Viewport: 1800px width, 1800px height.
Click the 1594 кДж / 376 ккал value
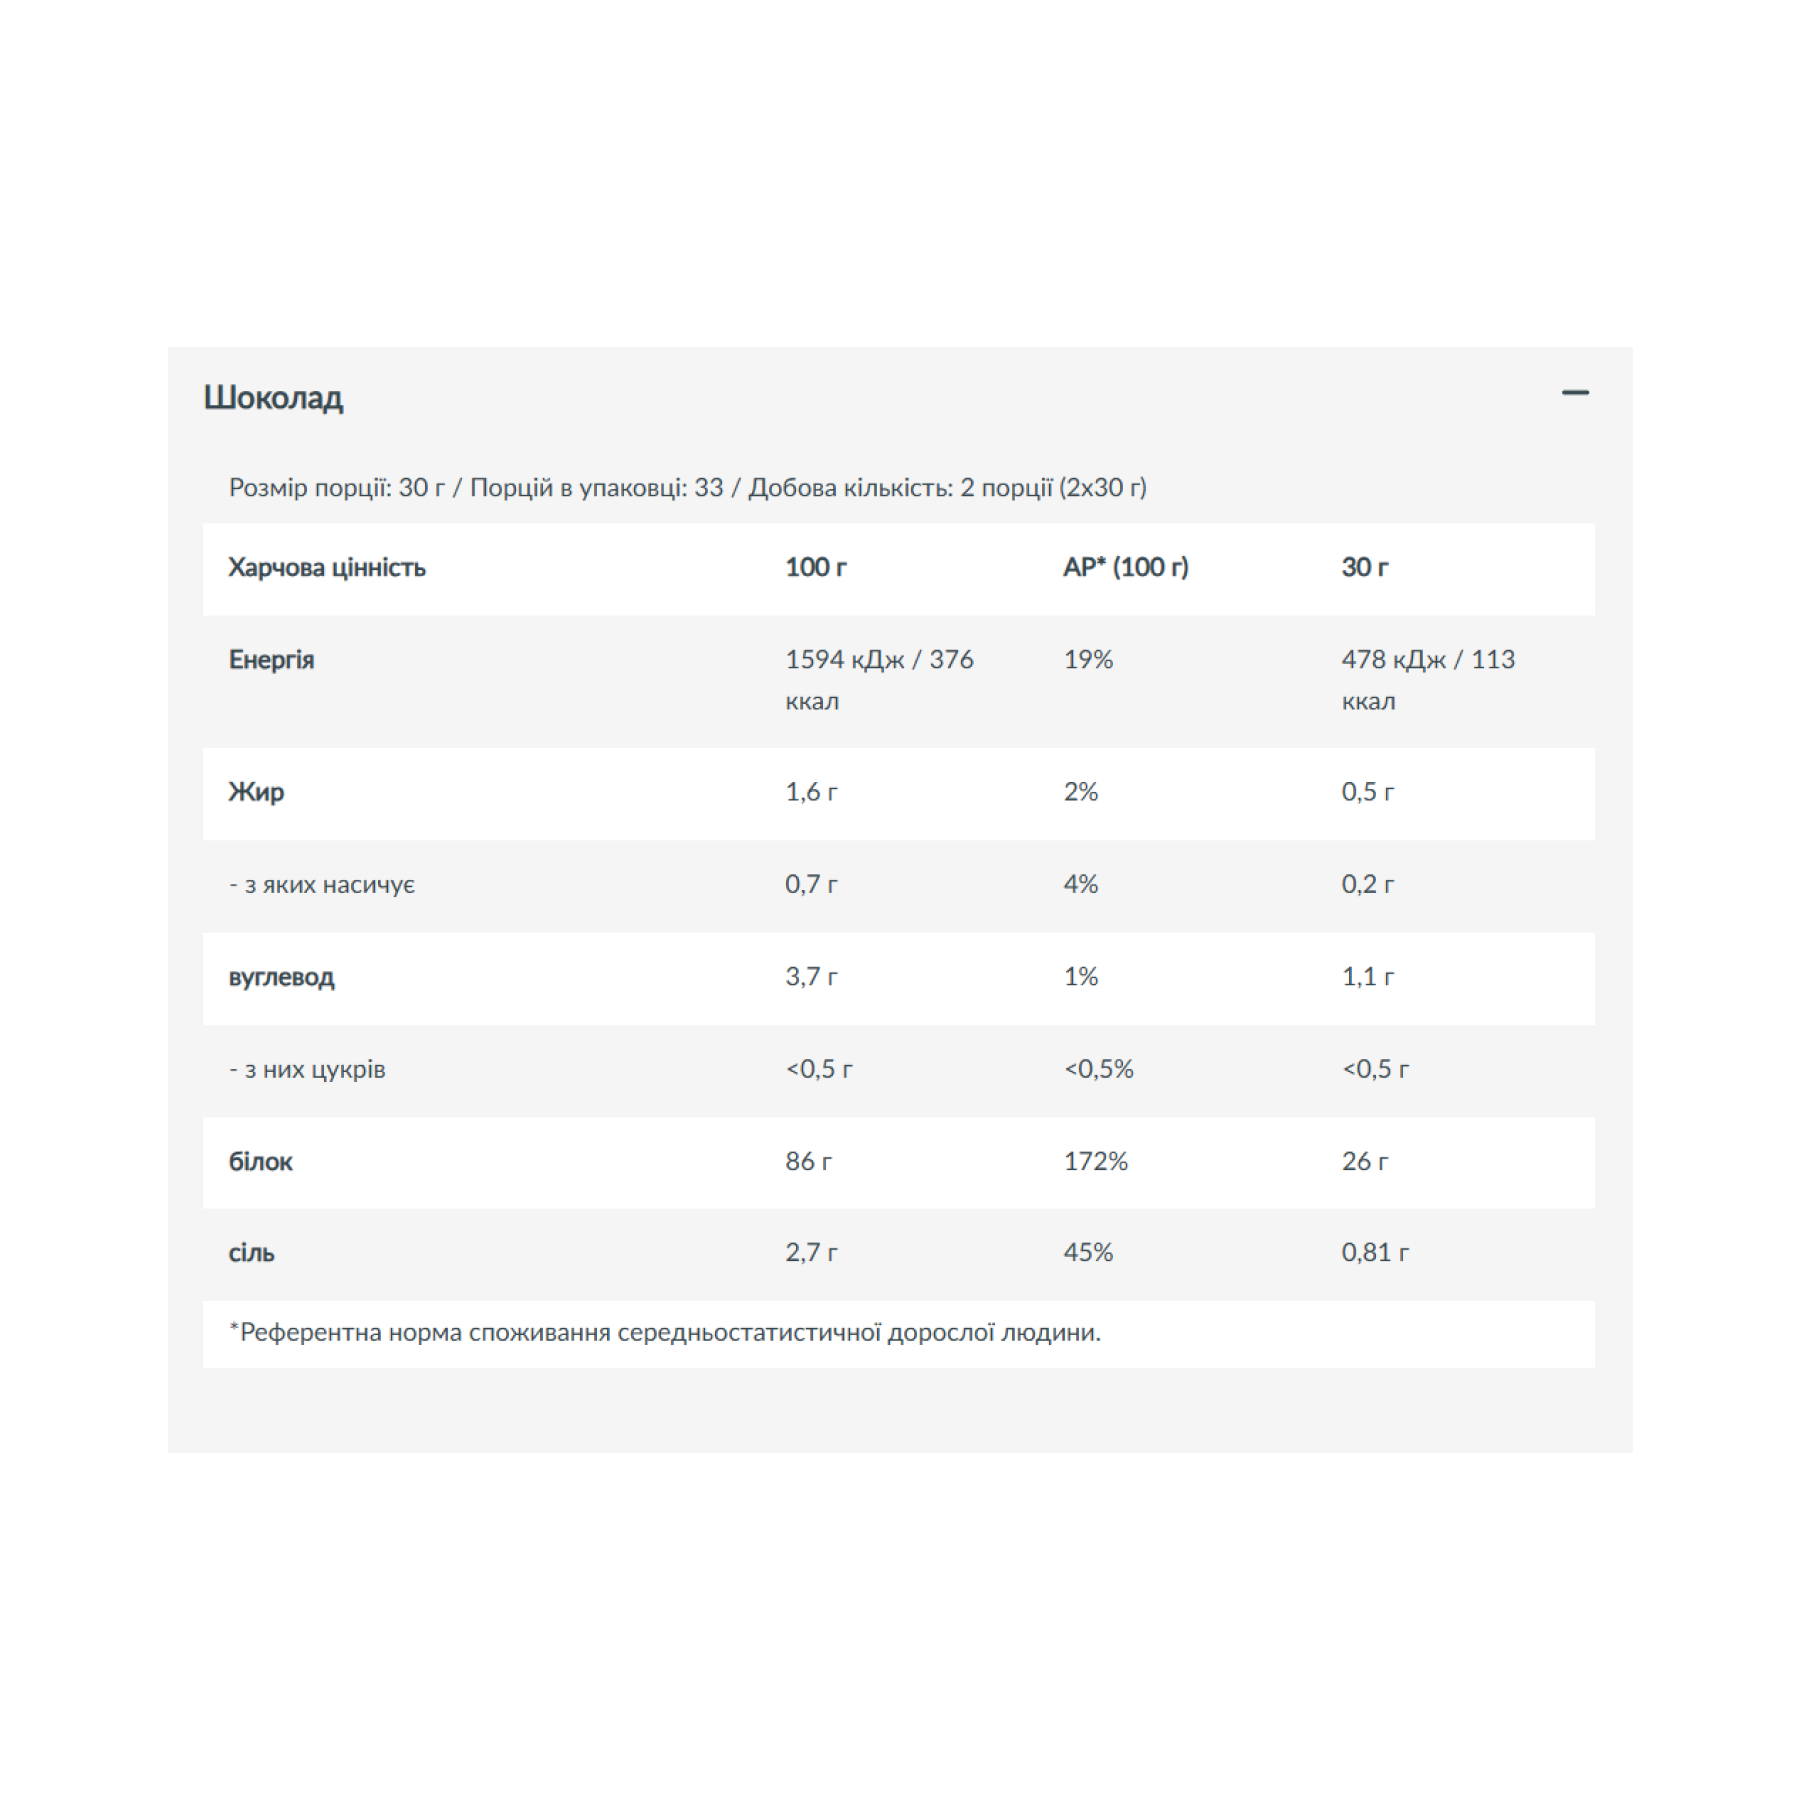(x=878, y=680)
